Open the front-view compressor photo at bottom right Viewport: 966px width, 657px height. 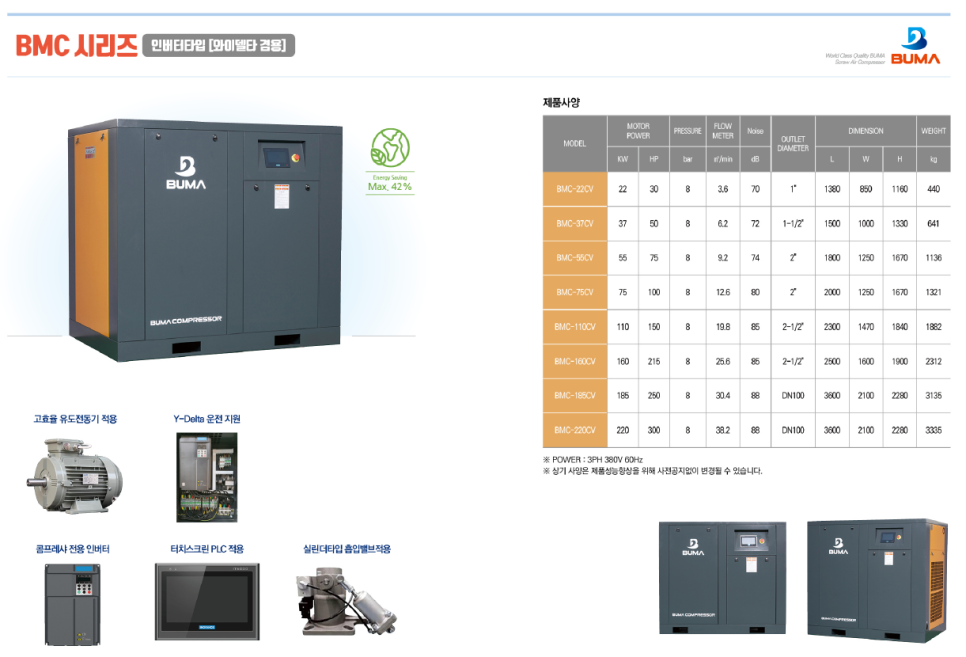[722, 577]
